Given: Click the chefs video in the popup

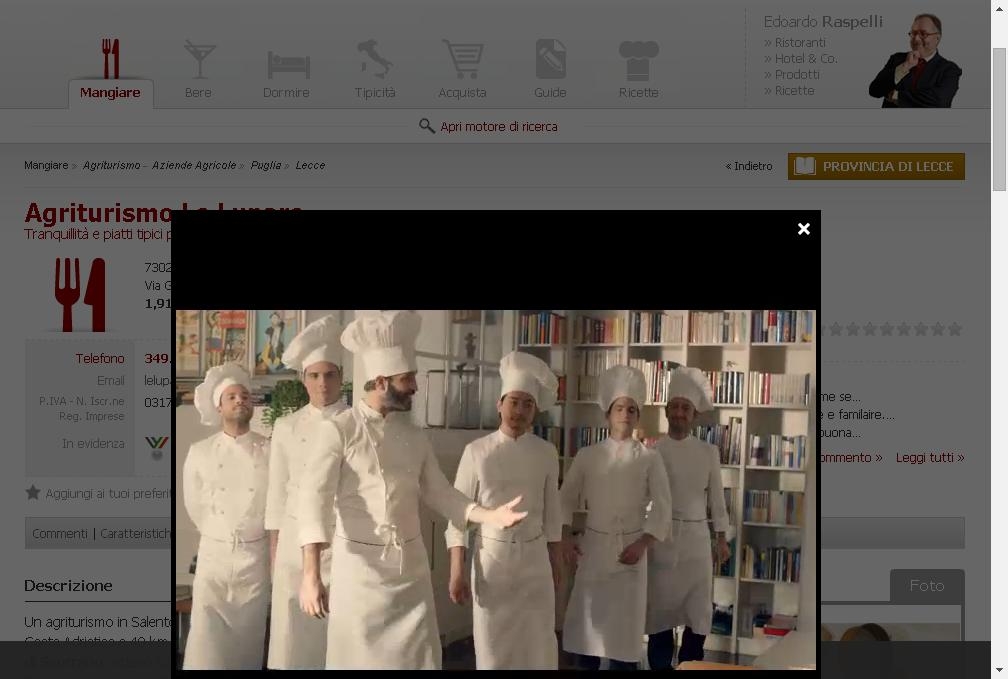Looking at the screenshot, I should click(x=496, y=490).
